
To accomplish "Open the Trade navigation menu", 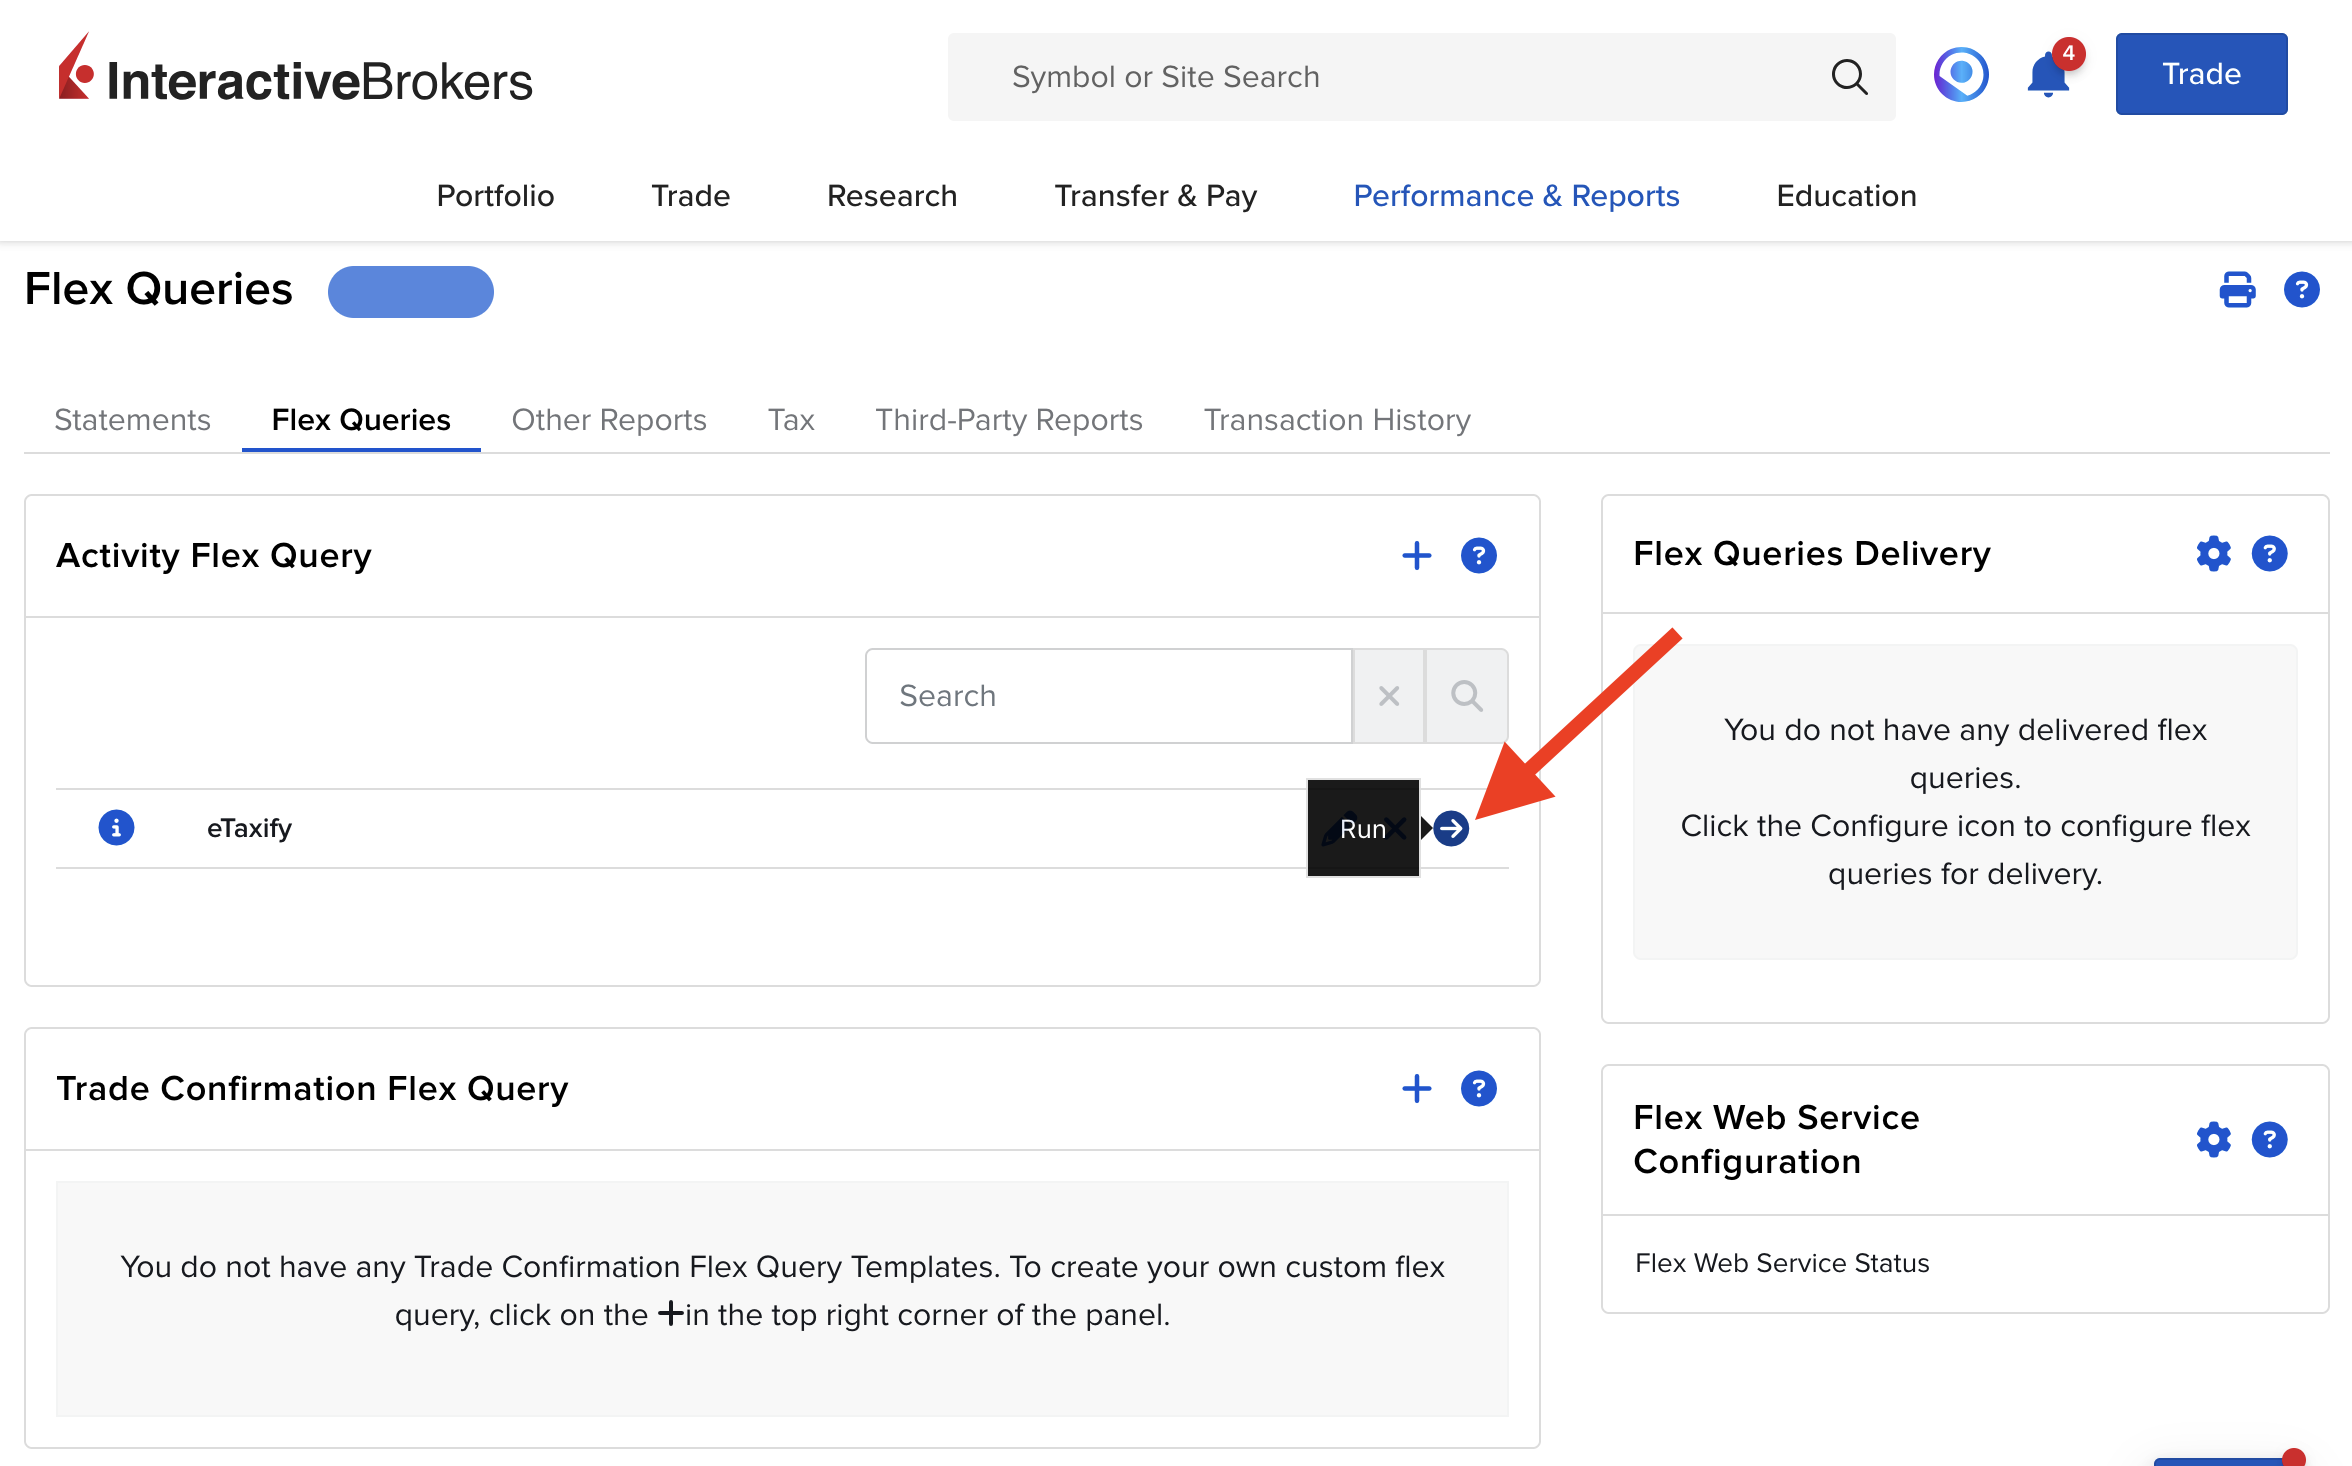I will [690, 196].
